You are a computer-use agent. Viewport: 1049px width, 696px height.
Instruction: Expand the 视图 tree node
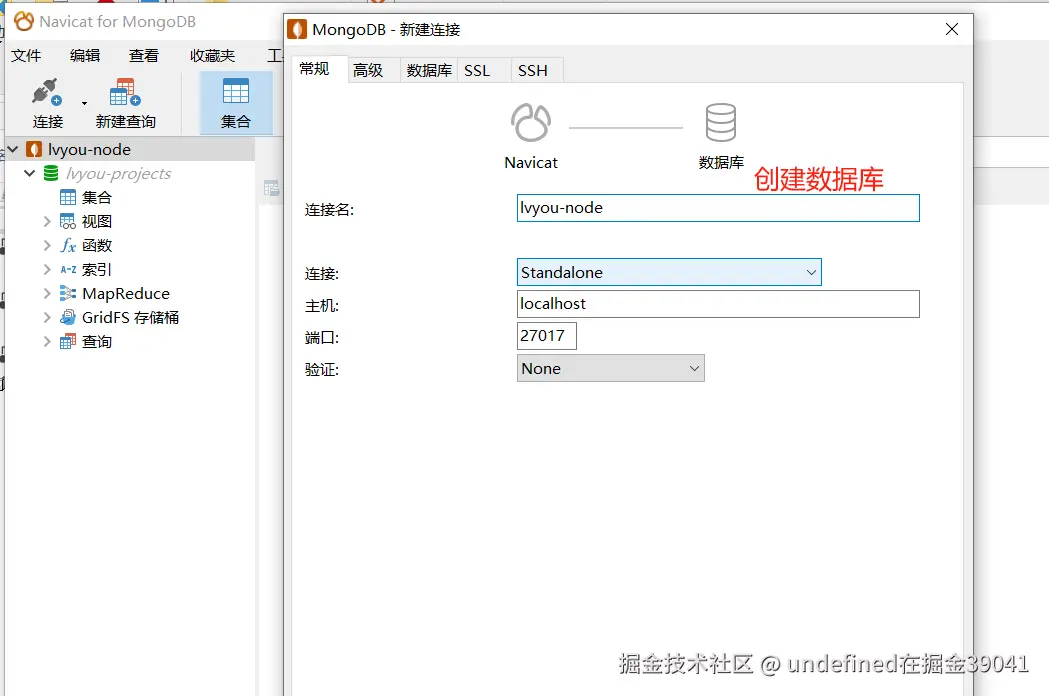(47, 222)
